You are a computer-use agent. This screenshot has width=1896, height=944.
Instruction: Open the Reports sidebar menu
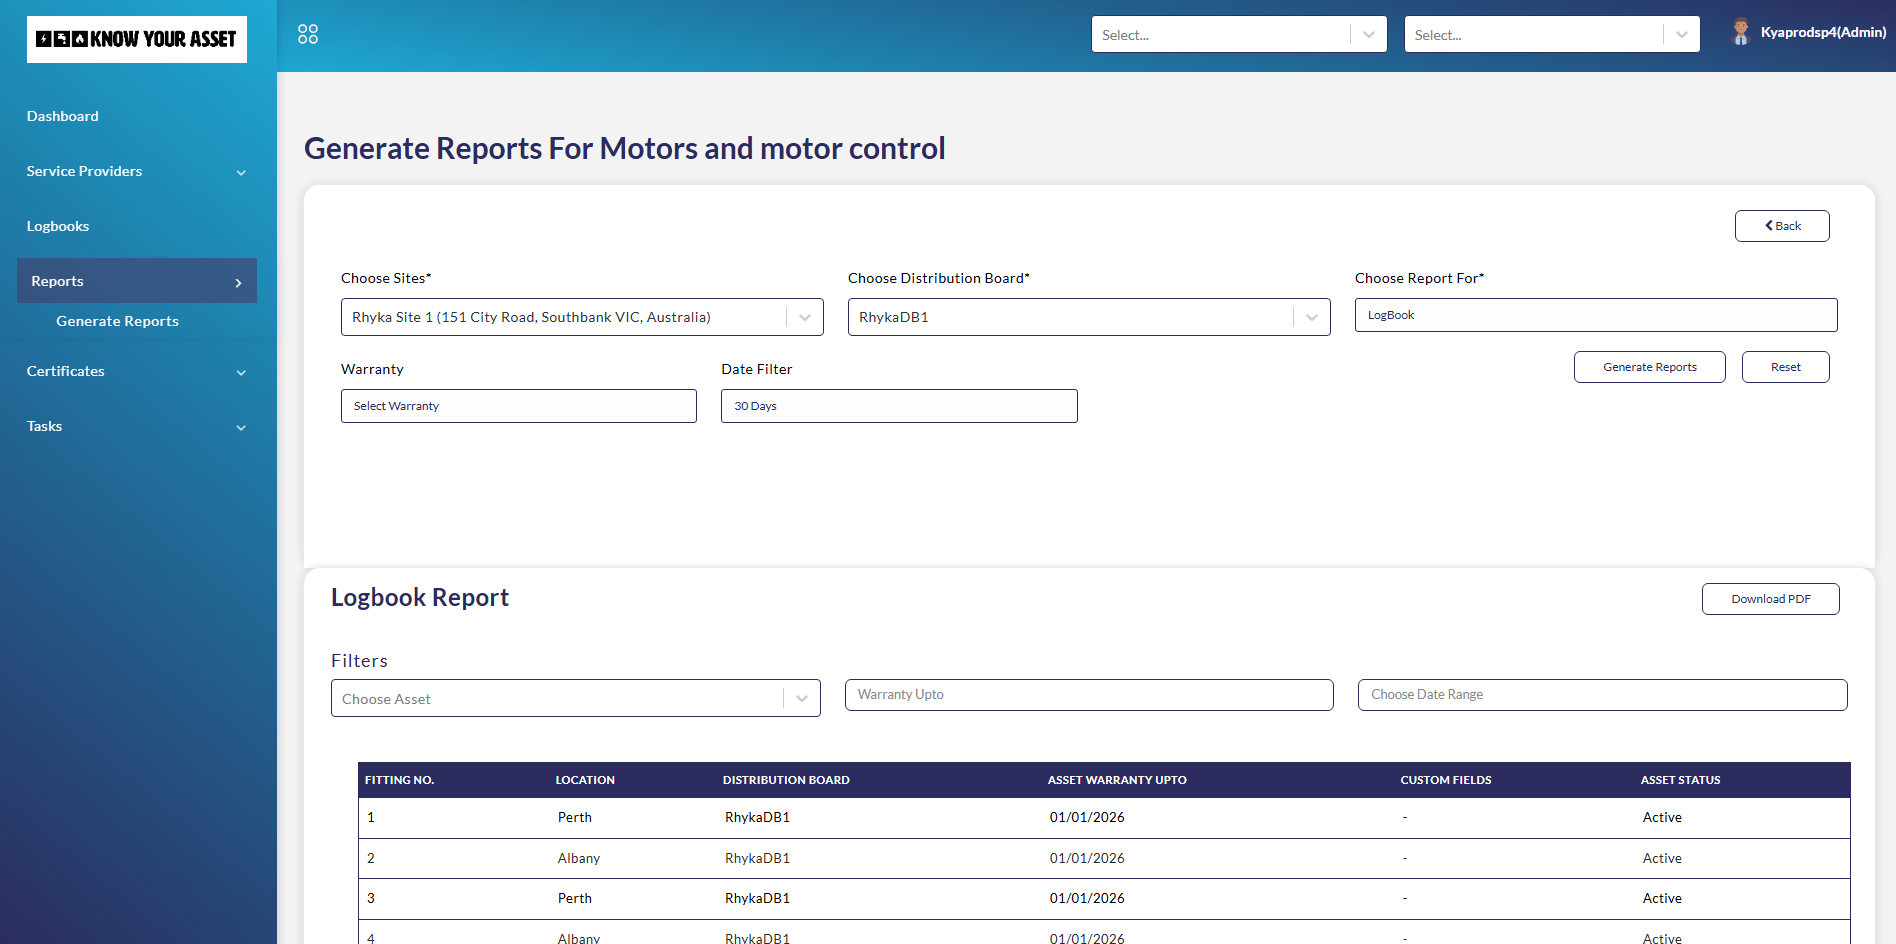(136, 281)
